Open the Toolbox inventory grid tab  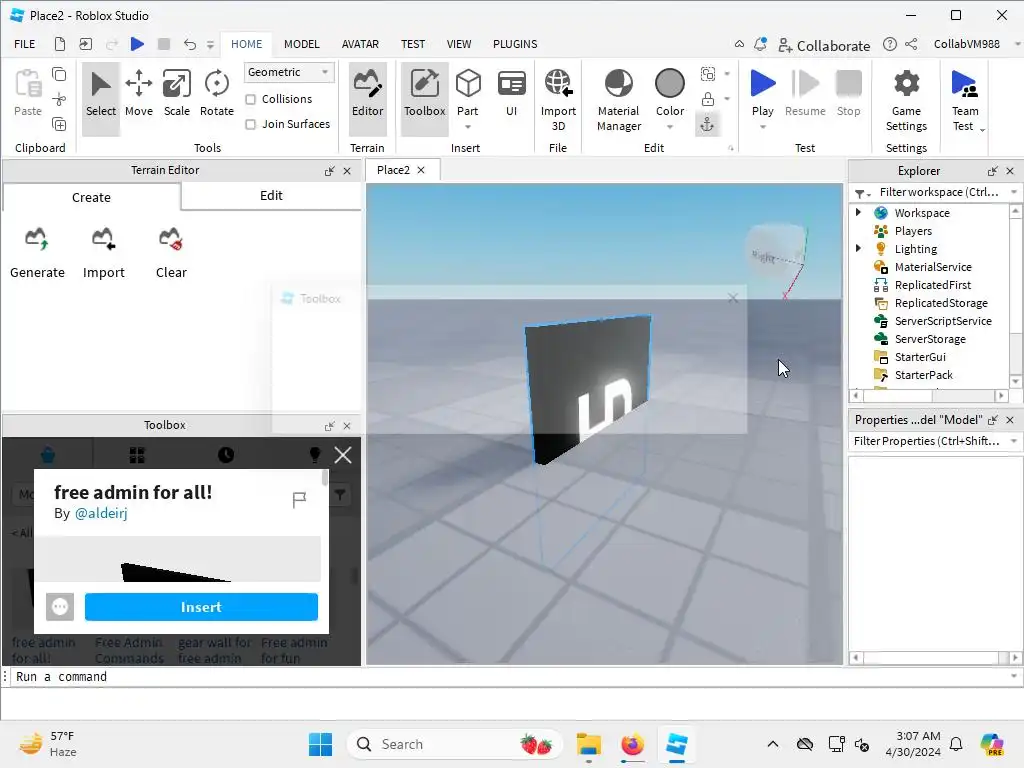(137, 455)
